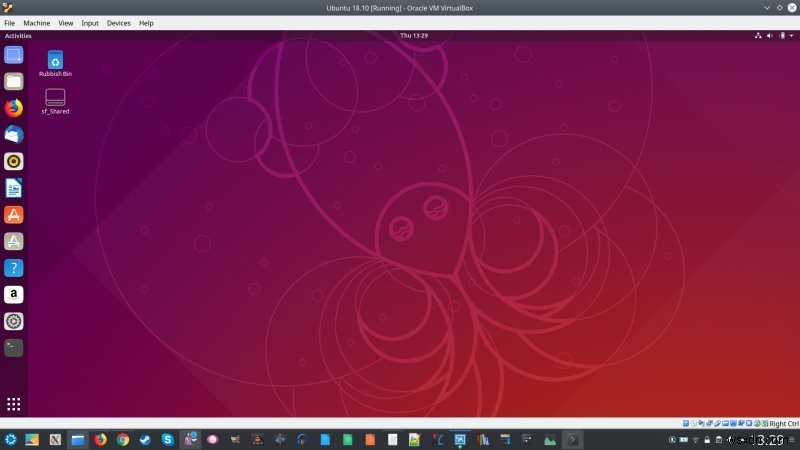Open Files from the Ubuntu dock

[14, 82]
